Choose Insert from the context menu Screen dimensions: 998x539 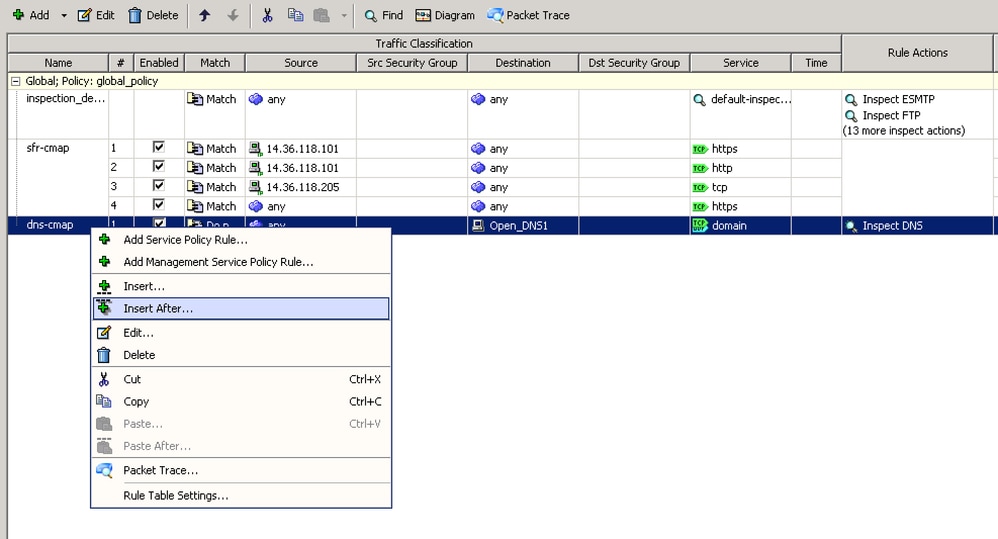(241, 286)
